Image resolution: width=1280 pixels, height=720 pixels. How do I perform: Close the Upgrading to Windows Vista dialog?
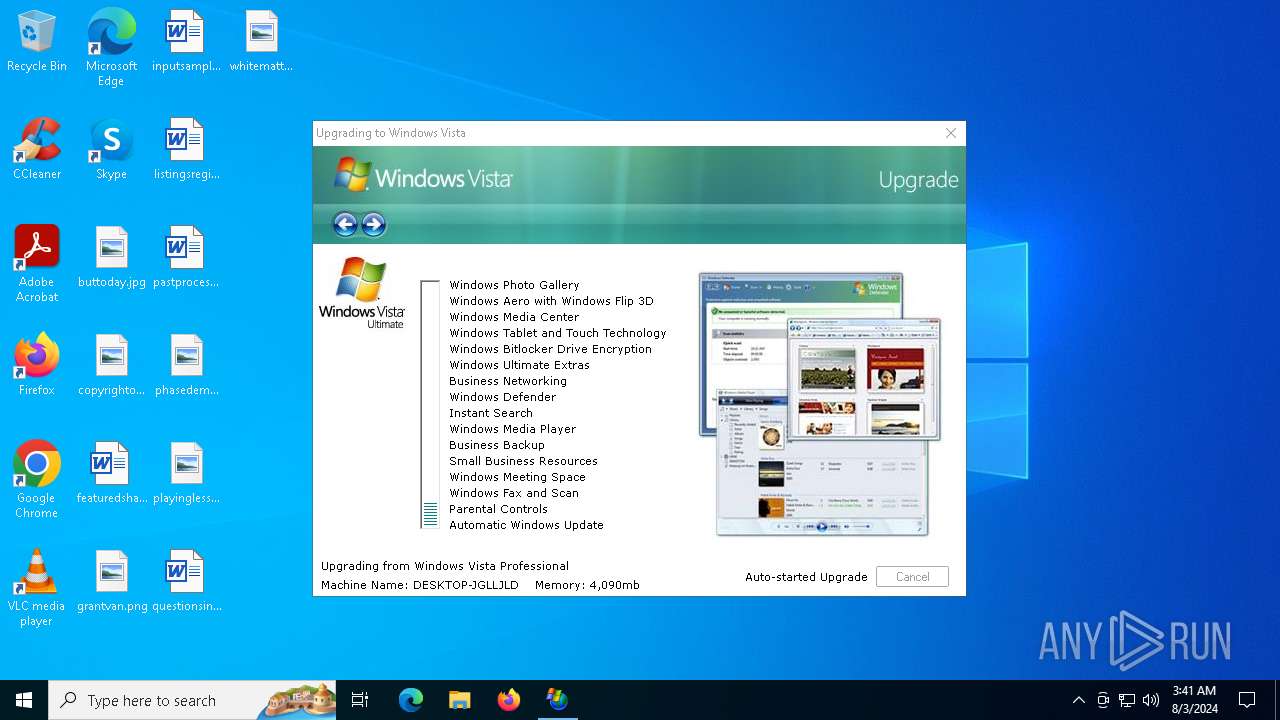point(951,133)
